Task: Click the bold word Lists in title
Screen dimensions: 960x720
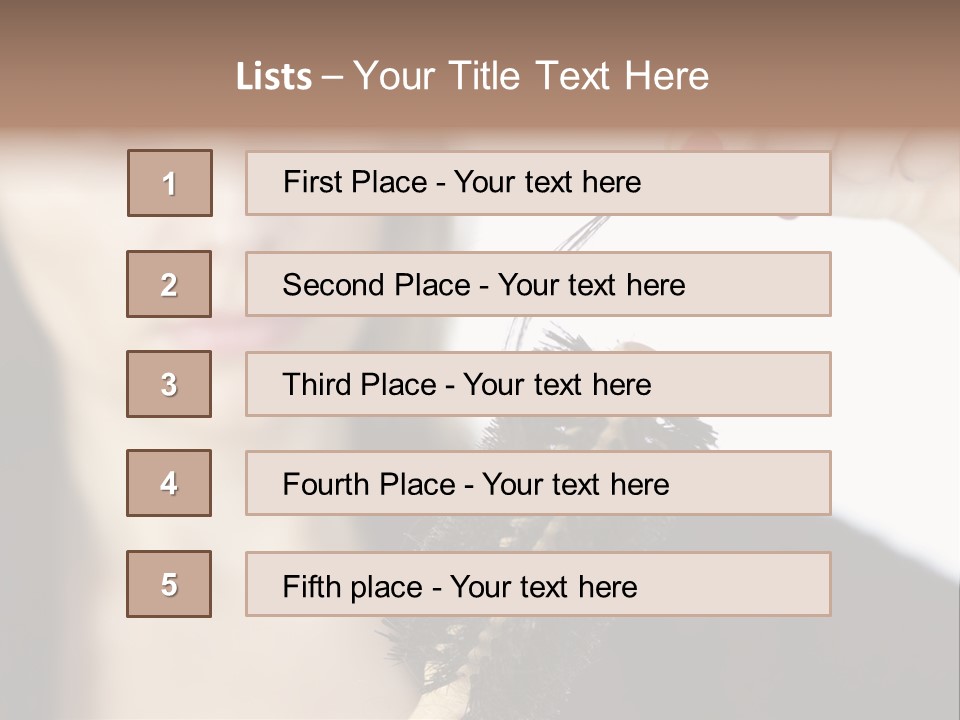Action: pyautogui.click(x=274, y=77)
